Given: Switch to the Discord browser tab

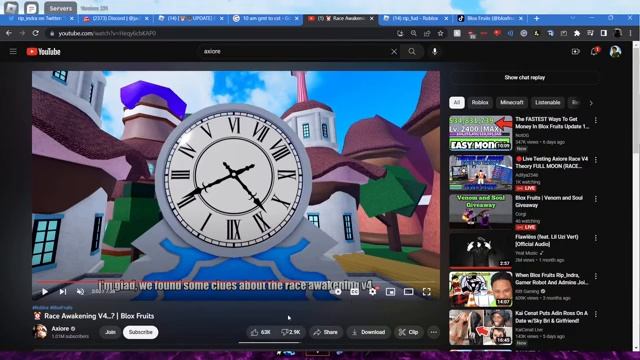Looking at the screenshot, I should coord(115,19).
